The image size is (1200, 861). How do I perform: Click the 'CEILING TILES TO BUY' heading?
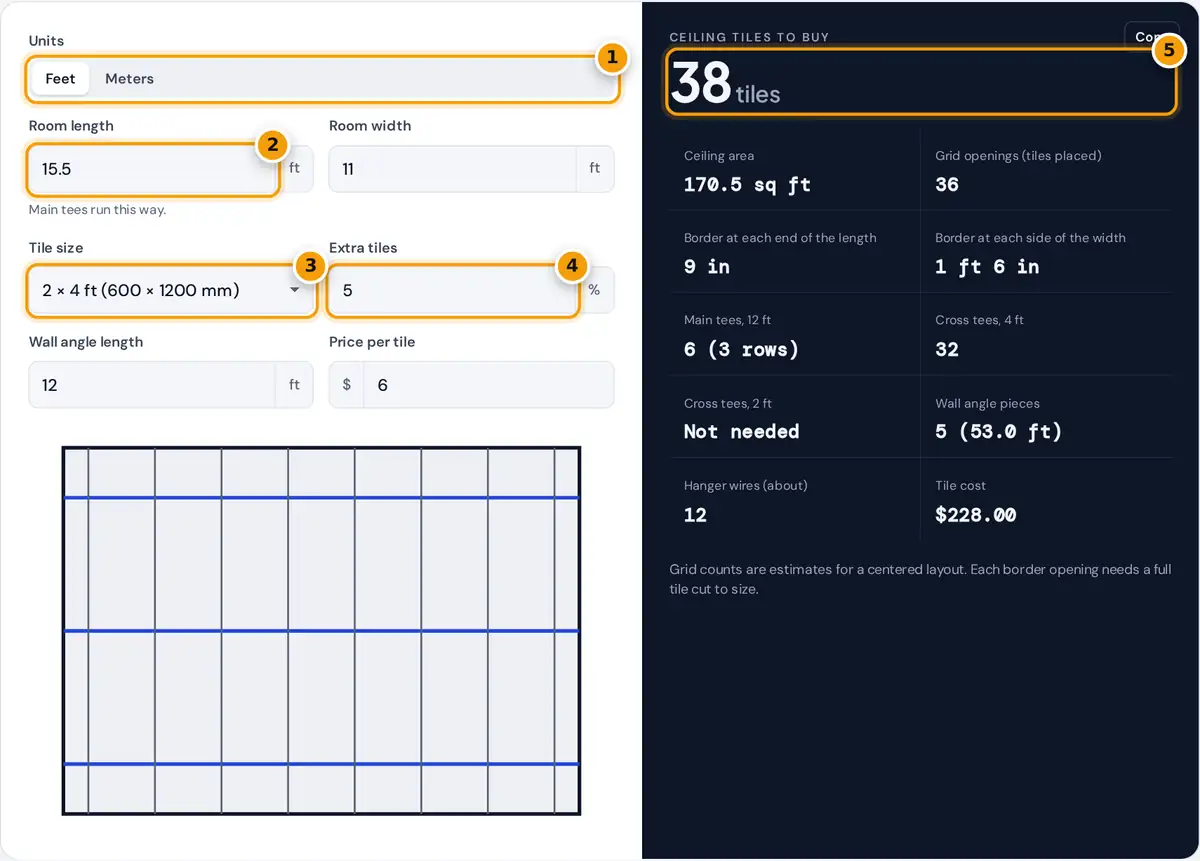[x=749, y=37]
